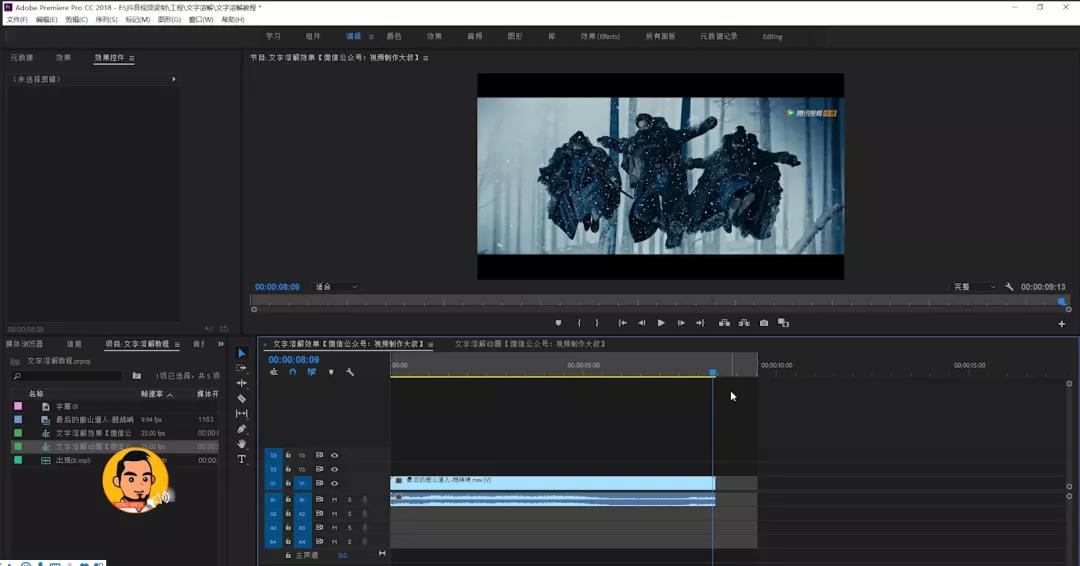Viewport: 1080px width, 566px height.
Task: Open program monitor wrench settings
Action: click(x=1009, y=287)
